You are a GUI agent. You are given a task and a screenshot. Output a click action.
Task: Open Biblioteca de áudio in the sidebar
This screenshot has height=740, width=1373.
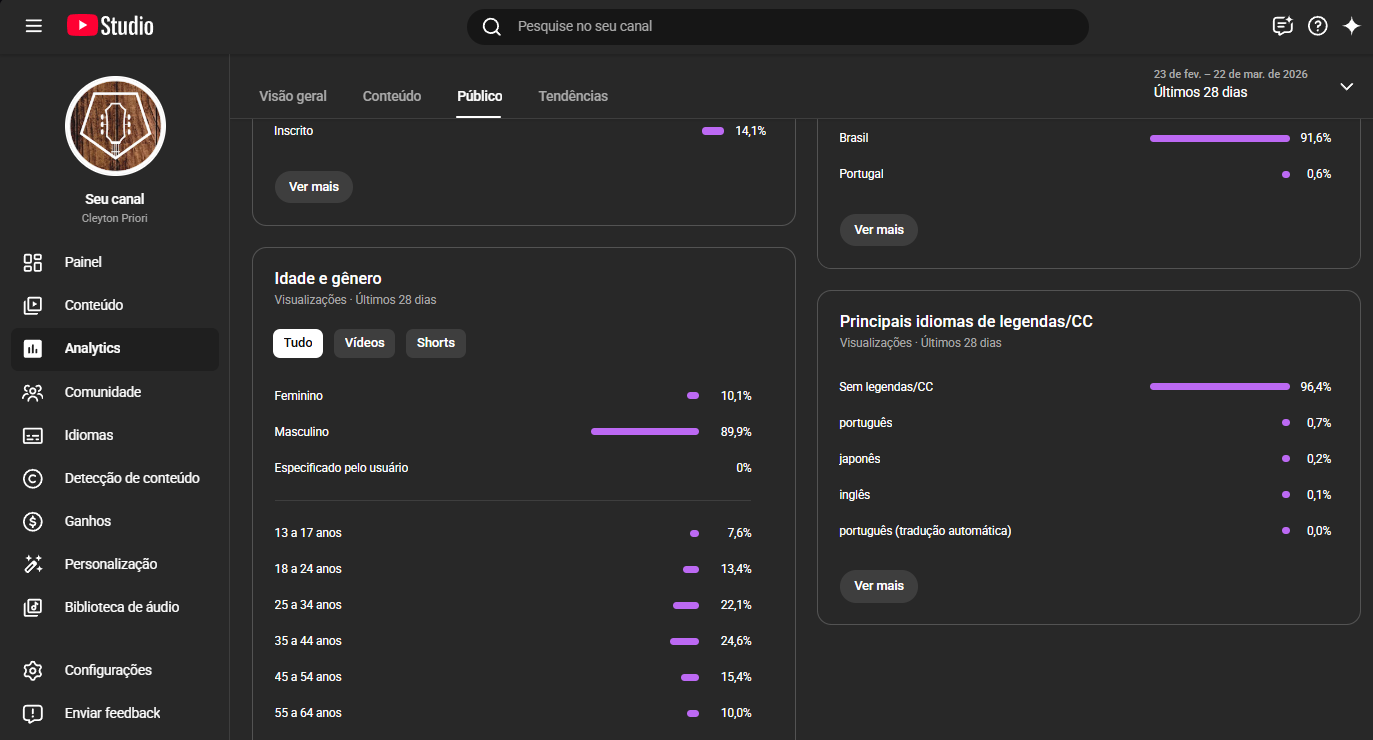point(121,607)
